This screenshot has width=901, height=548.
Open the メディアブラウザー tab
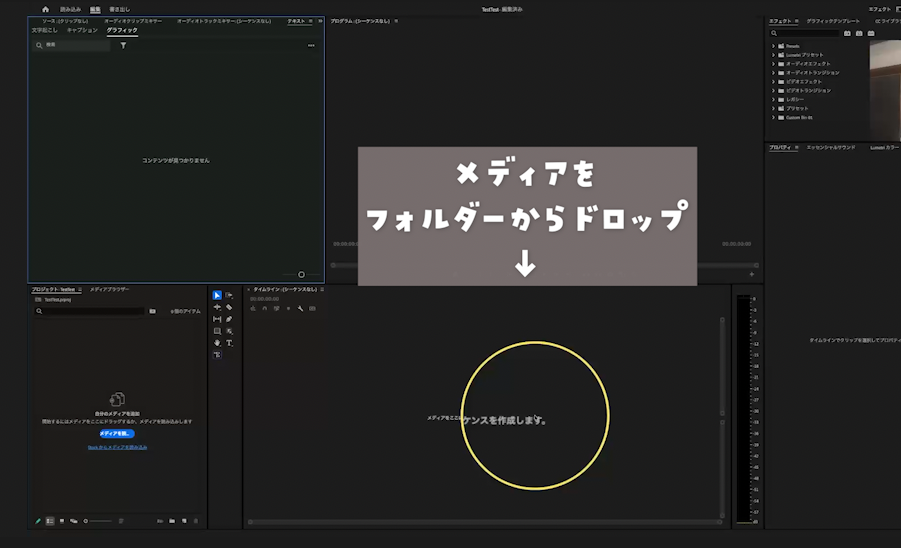click(x=109, y=289)
